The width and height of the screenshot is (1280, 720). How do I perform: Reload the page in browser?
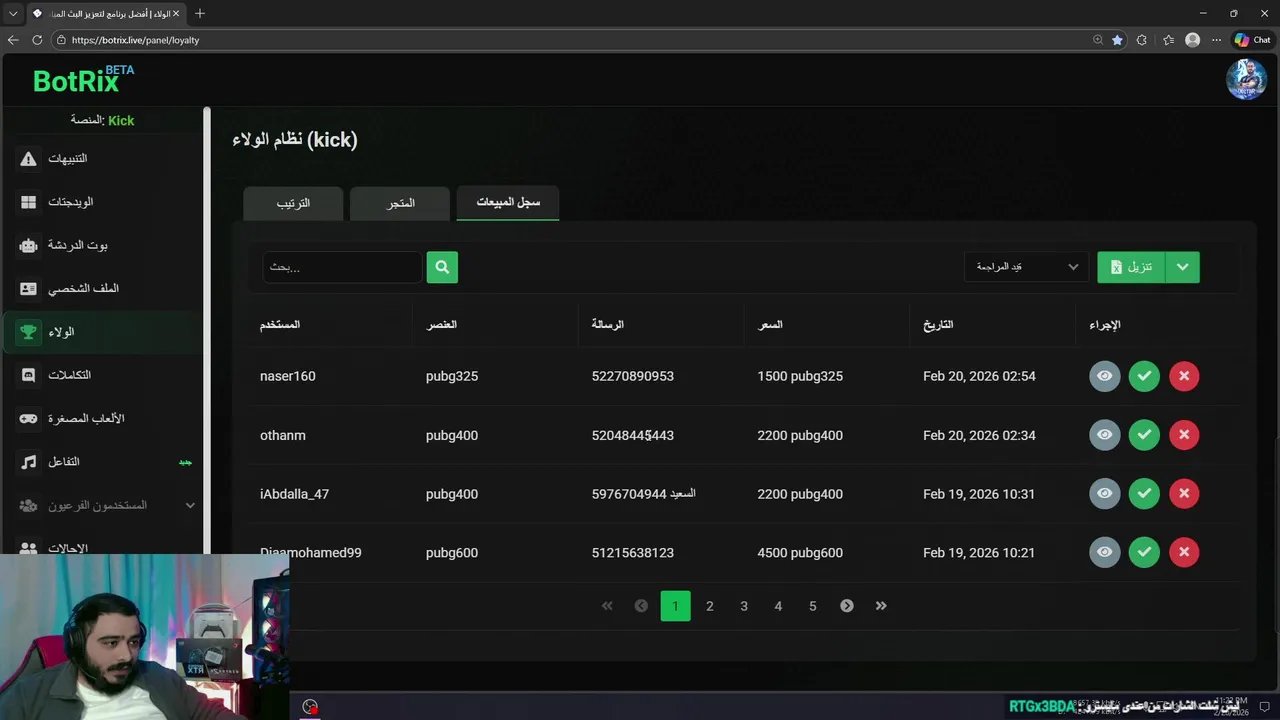(37, 40)
